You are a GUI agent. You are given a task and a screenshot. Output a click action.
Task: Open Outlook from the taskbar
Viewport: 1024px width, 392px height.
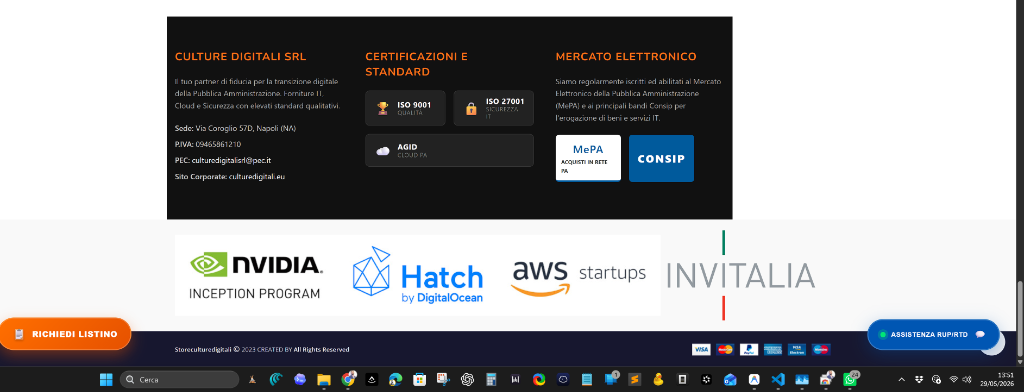coord(729,379)
